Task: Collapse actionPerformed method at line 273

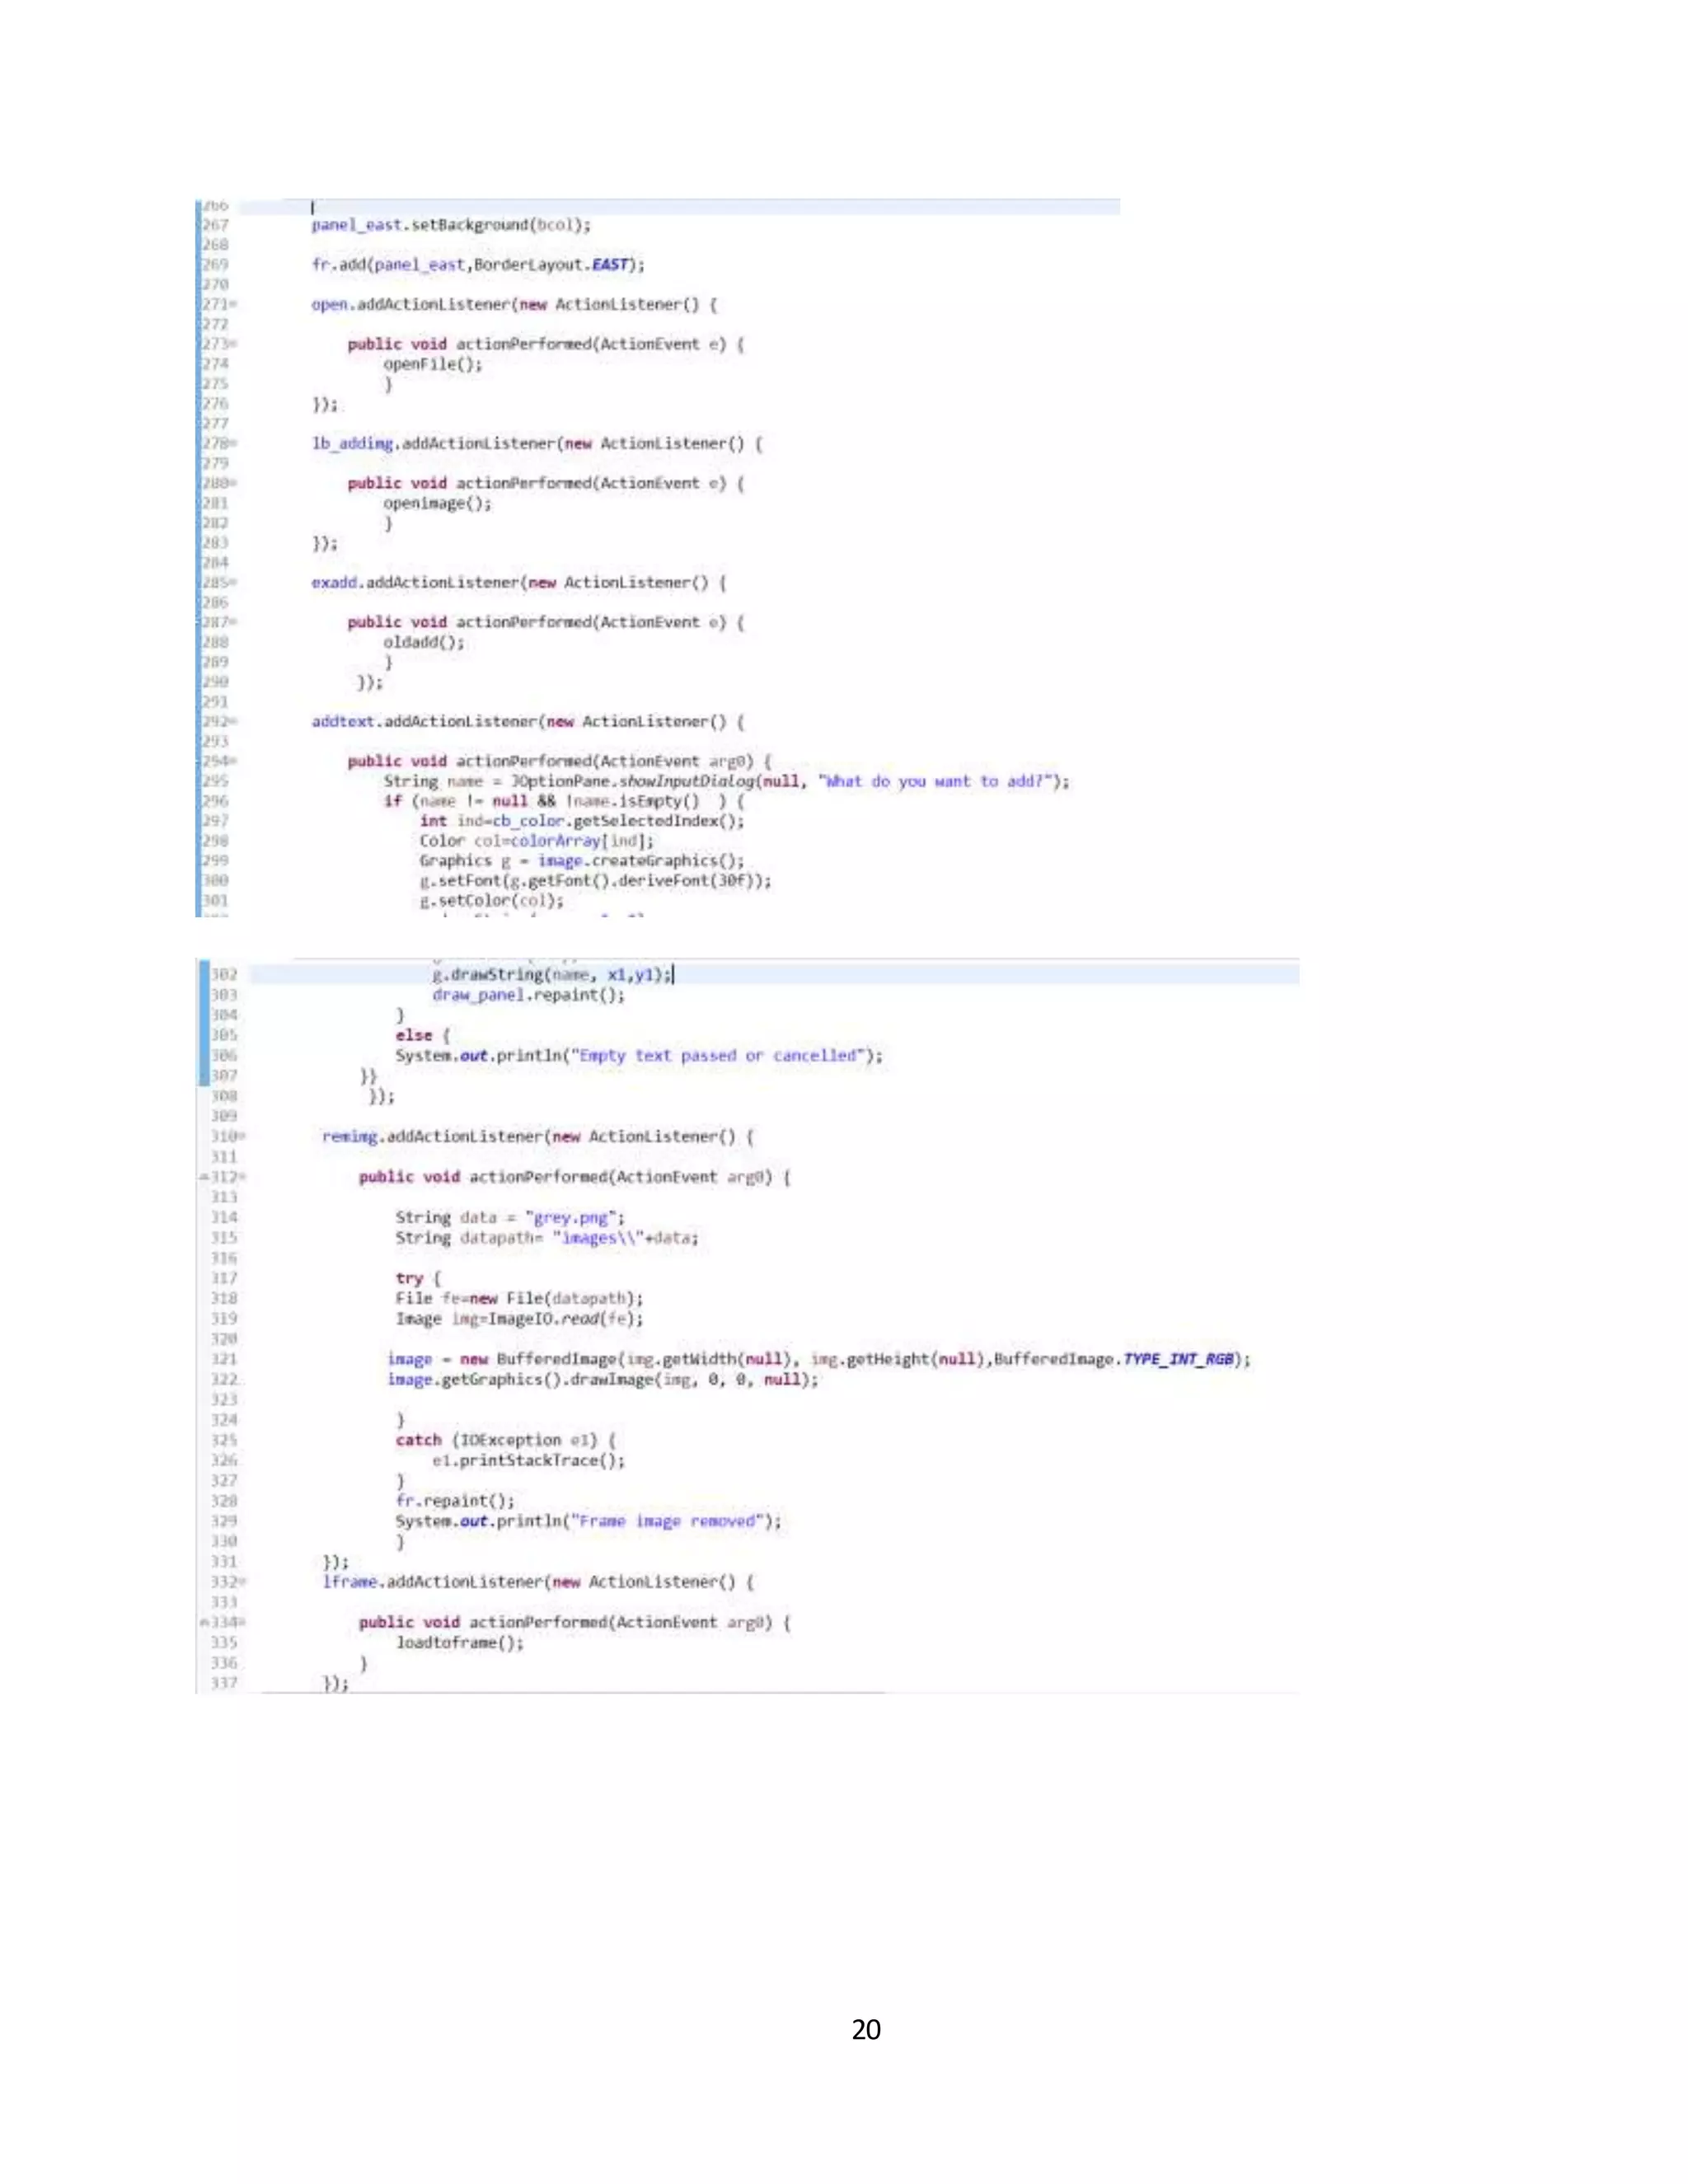Action: [x=234, y=344]
